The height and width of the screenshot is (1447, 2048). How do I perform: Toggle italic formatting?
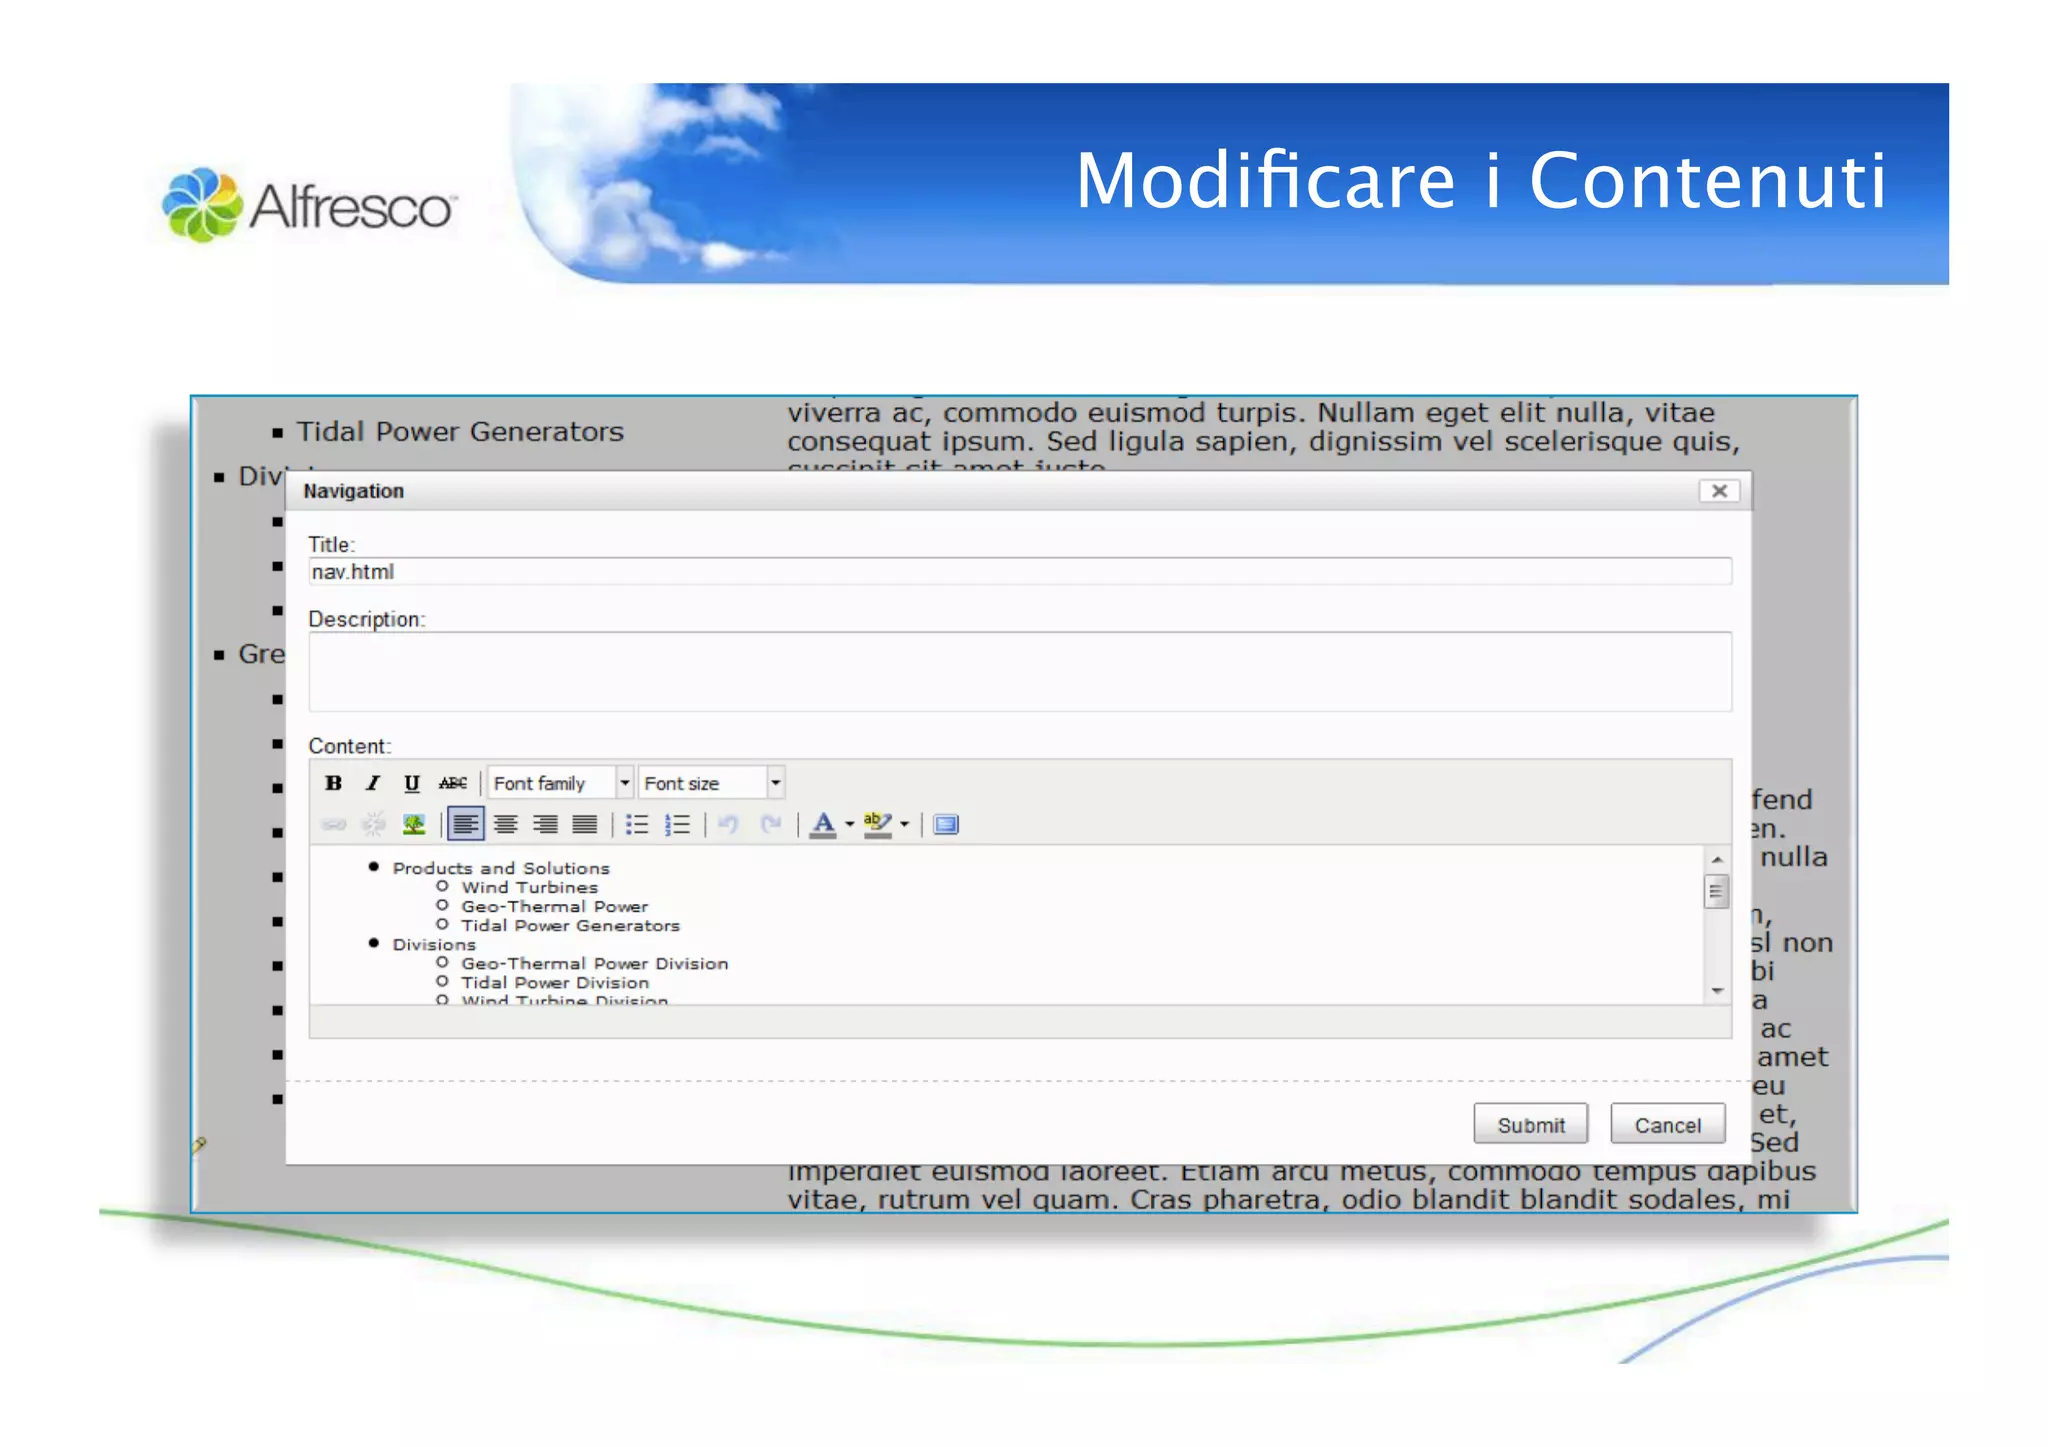pos(372,783)
